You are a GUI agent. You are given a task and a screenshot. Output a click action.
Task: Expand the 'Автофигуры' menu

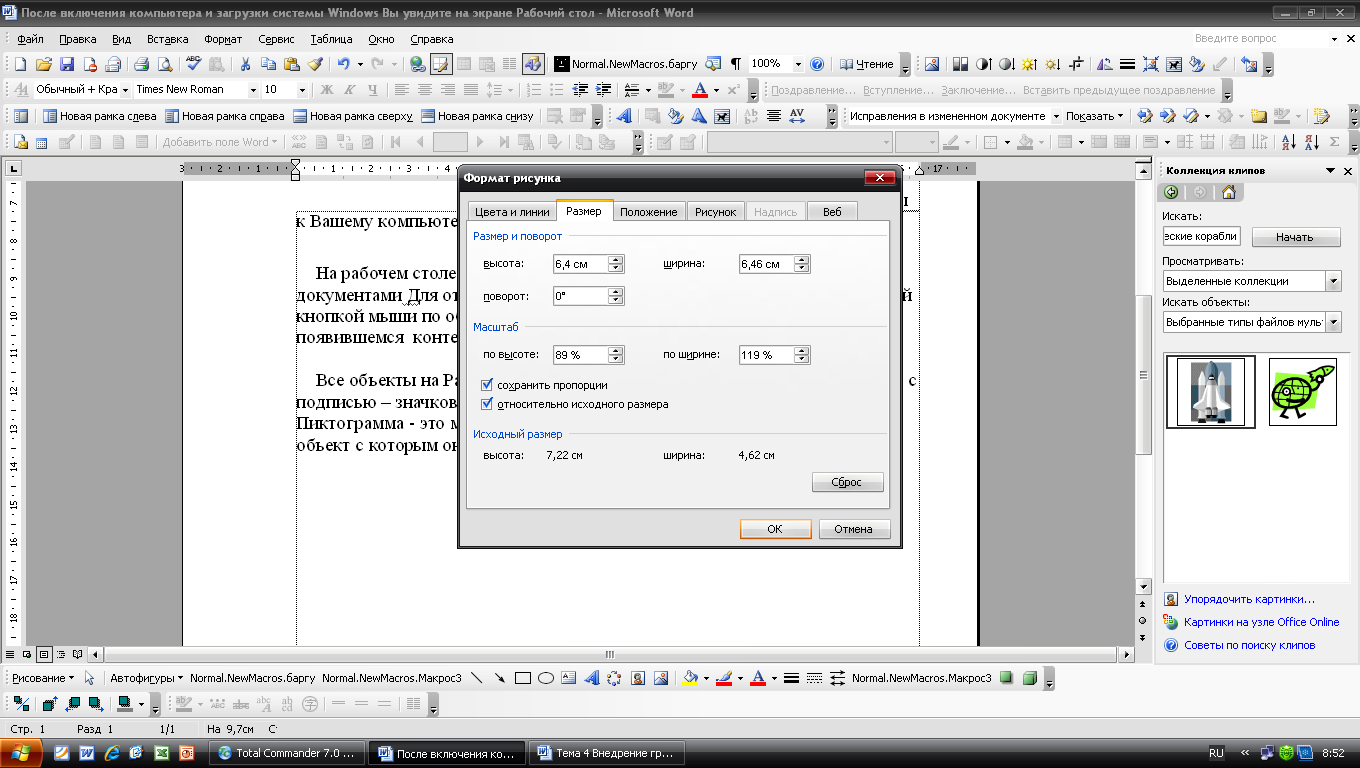coord(147,678)
